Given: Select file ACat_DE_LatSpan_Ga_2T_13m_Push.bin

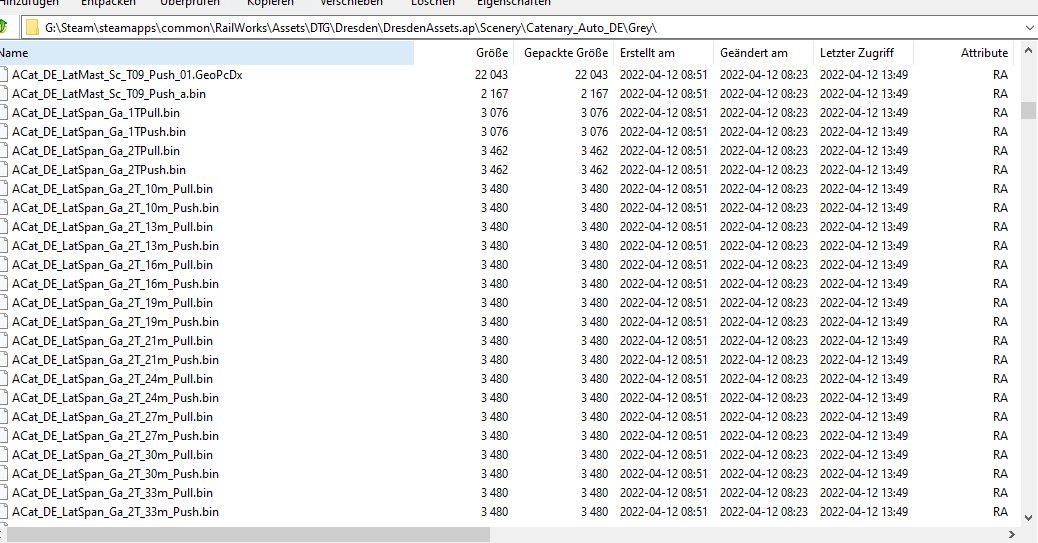Looking at the screenshot, I should coord(115,246).
